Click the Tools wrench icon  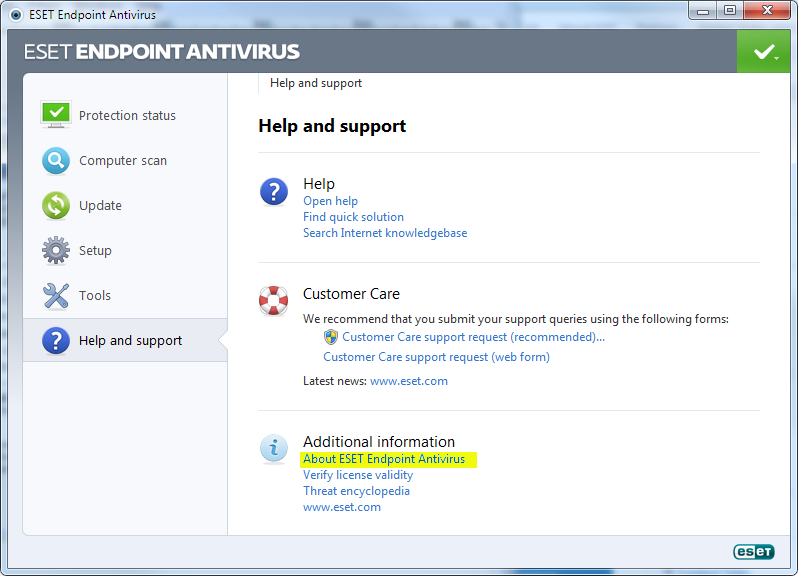click(56, 296)
